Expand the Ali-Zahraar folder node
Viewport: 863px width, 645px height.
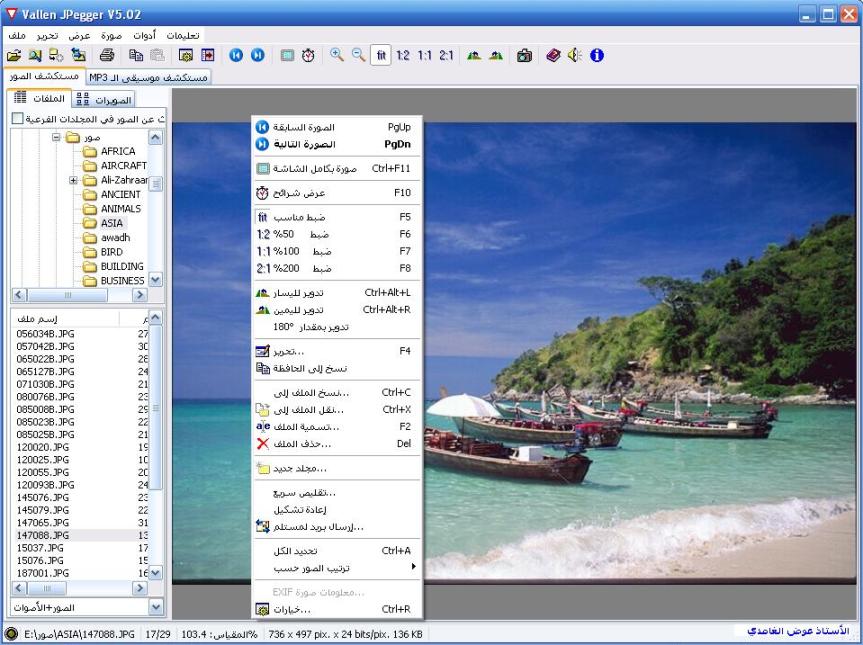pos(73,180)
